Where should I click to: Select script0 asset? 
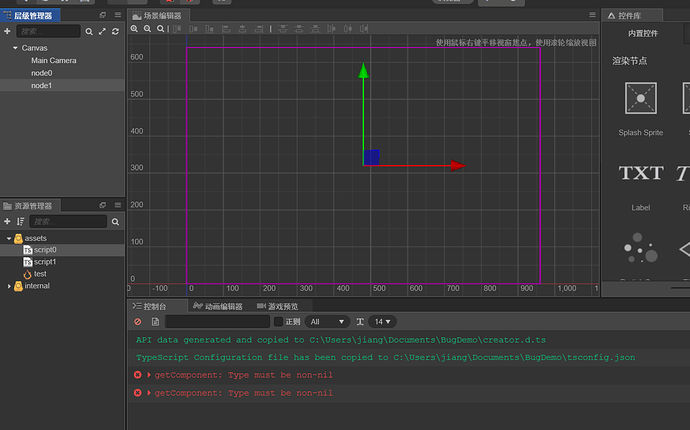pyautogui.click(x=45, y=250)
